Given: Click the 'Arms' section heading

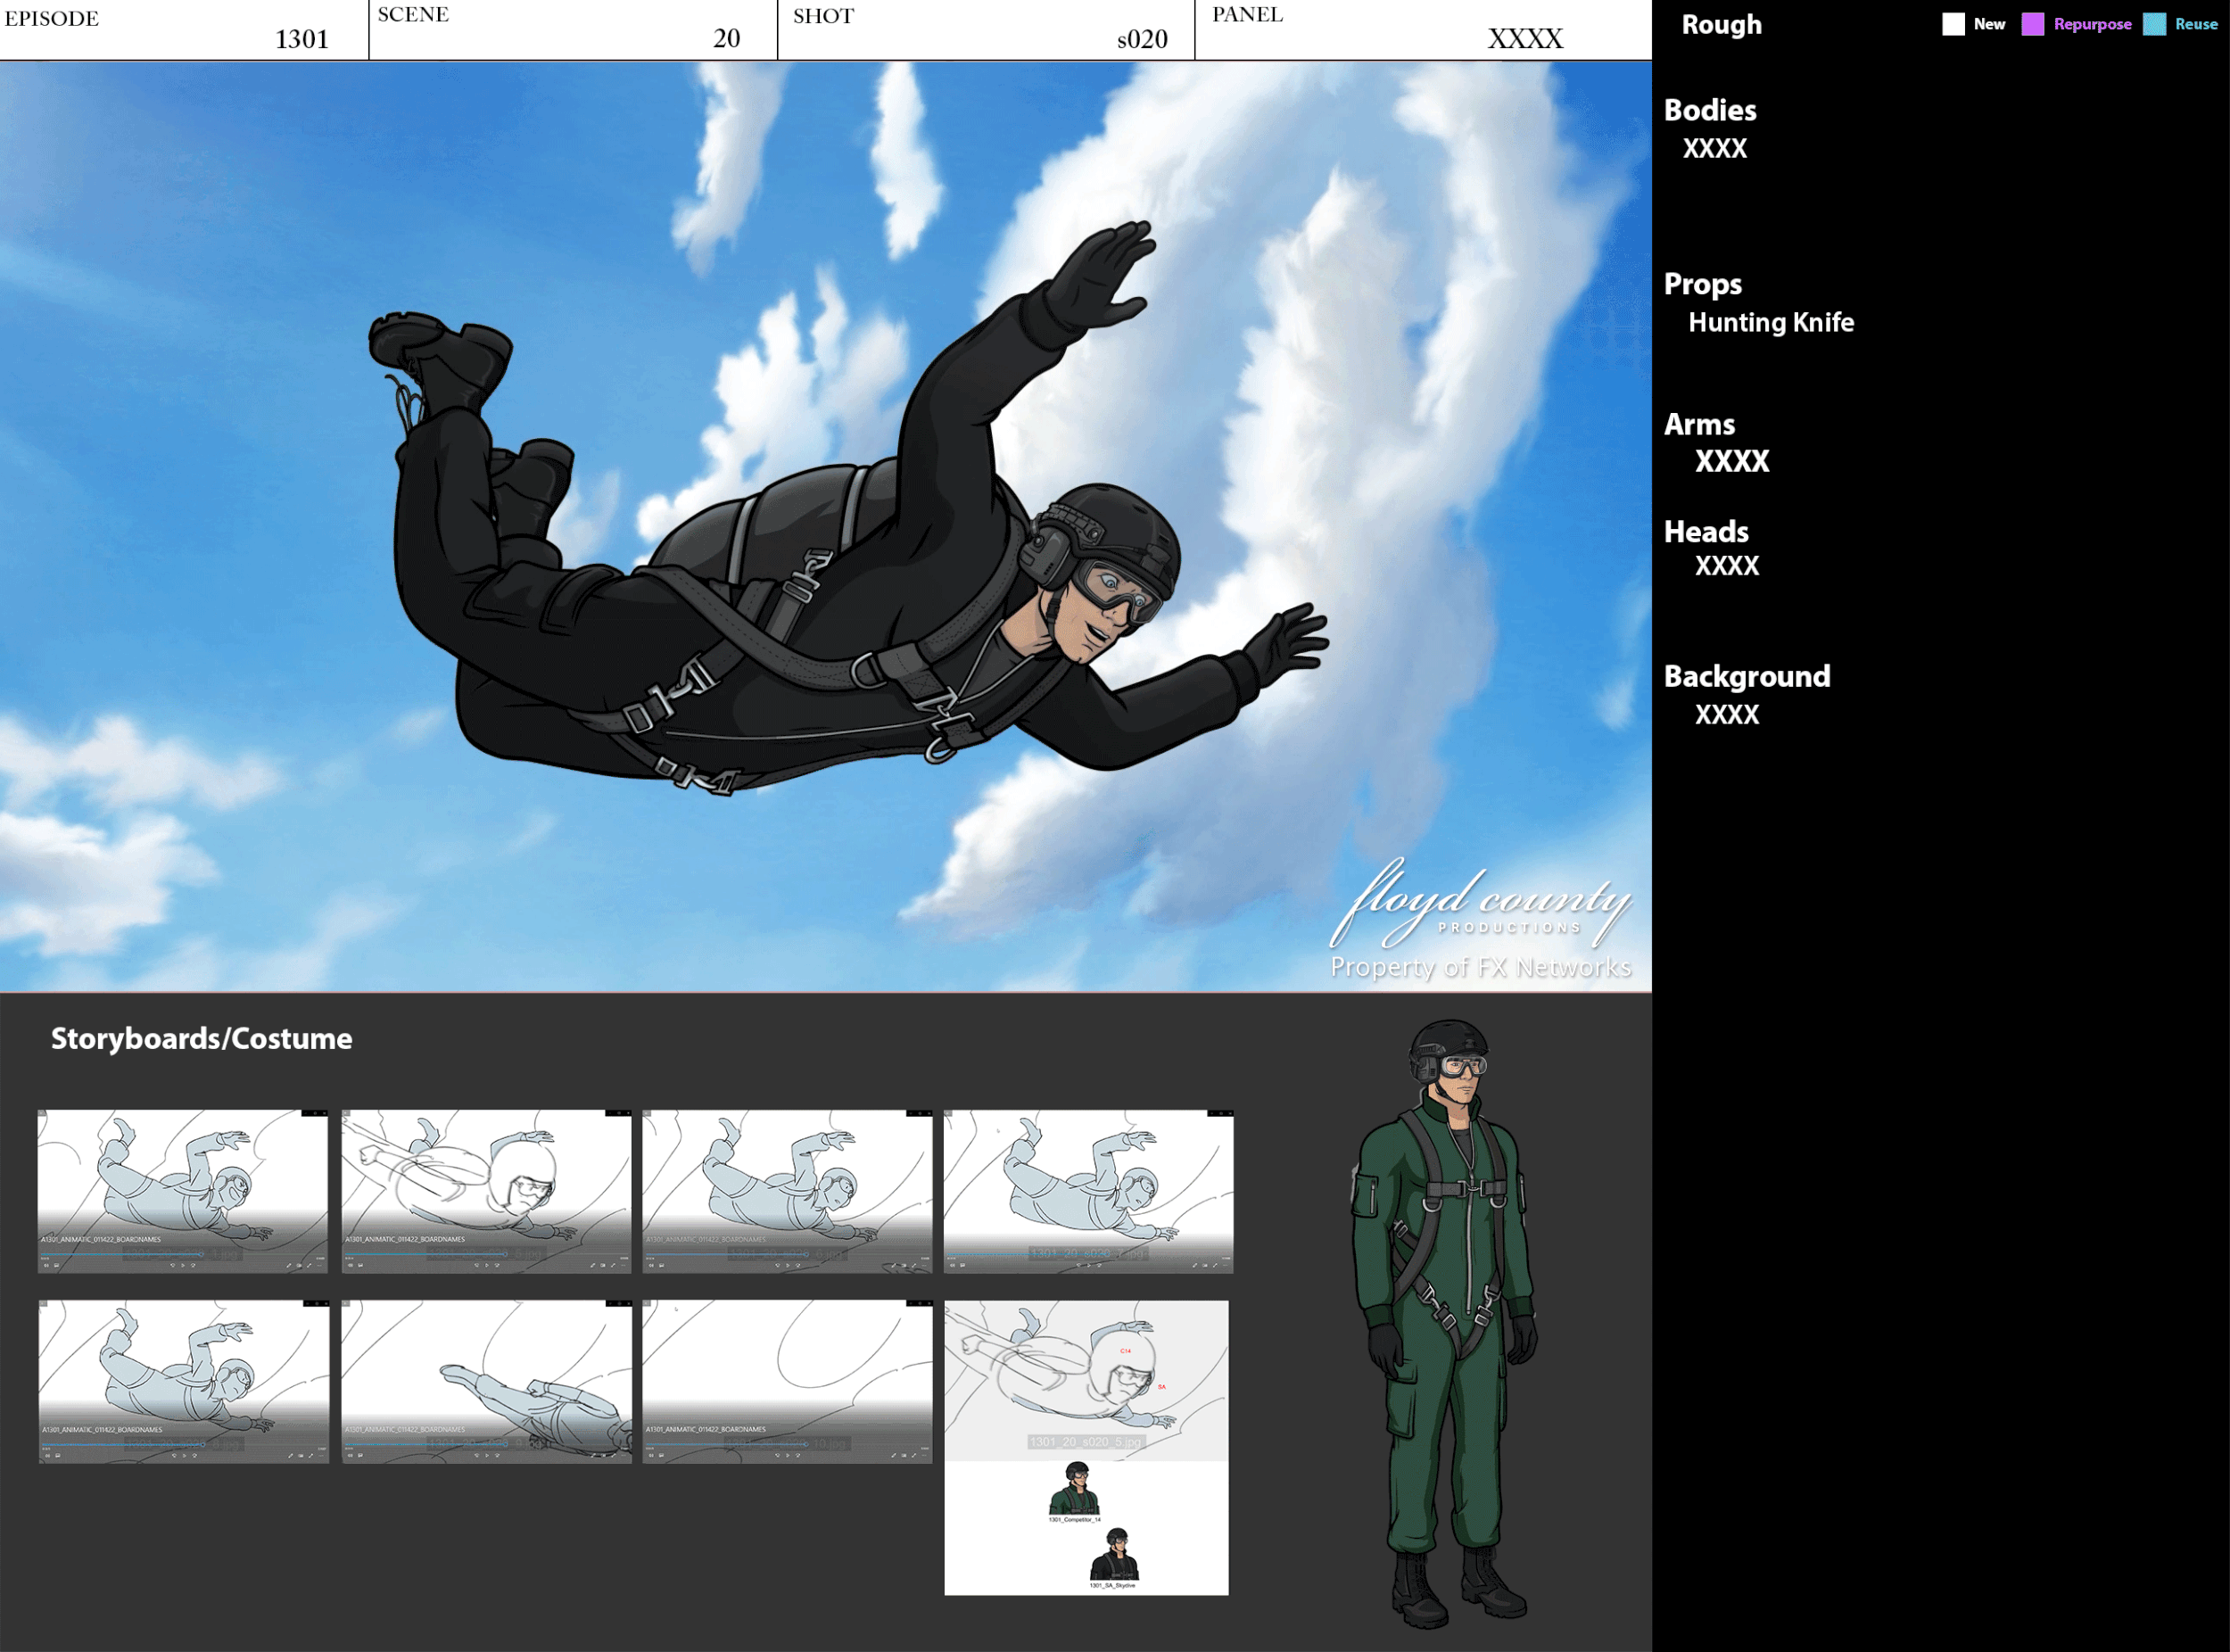Looking at the screenshot, I should pos(1699,424).
